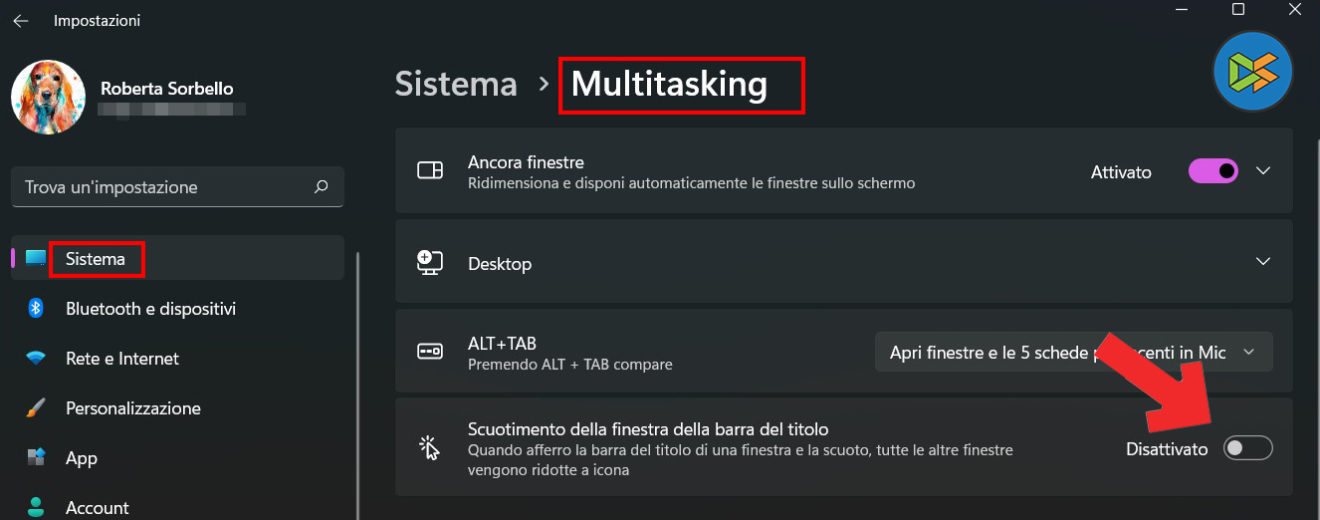The width and height of the screenshot is (1320, 520).
Task: Go to Personalizzazione settings
Action: click(x=133, y=408)
